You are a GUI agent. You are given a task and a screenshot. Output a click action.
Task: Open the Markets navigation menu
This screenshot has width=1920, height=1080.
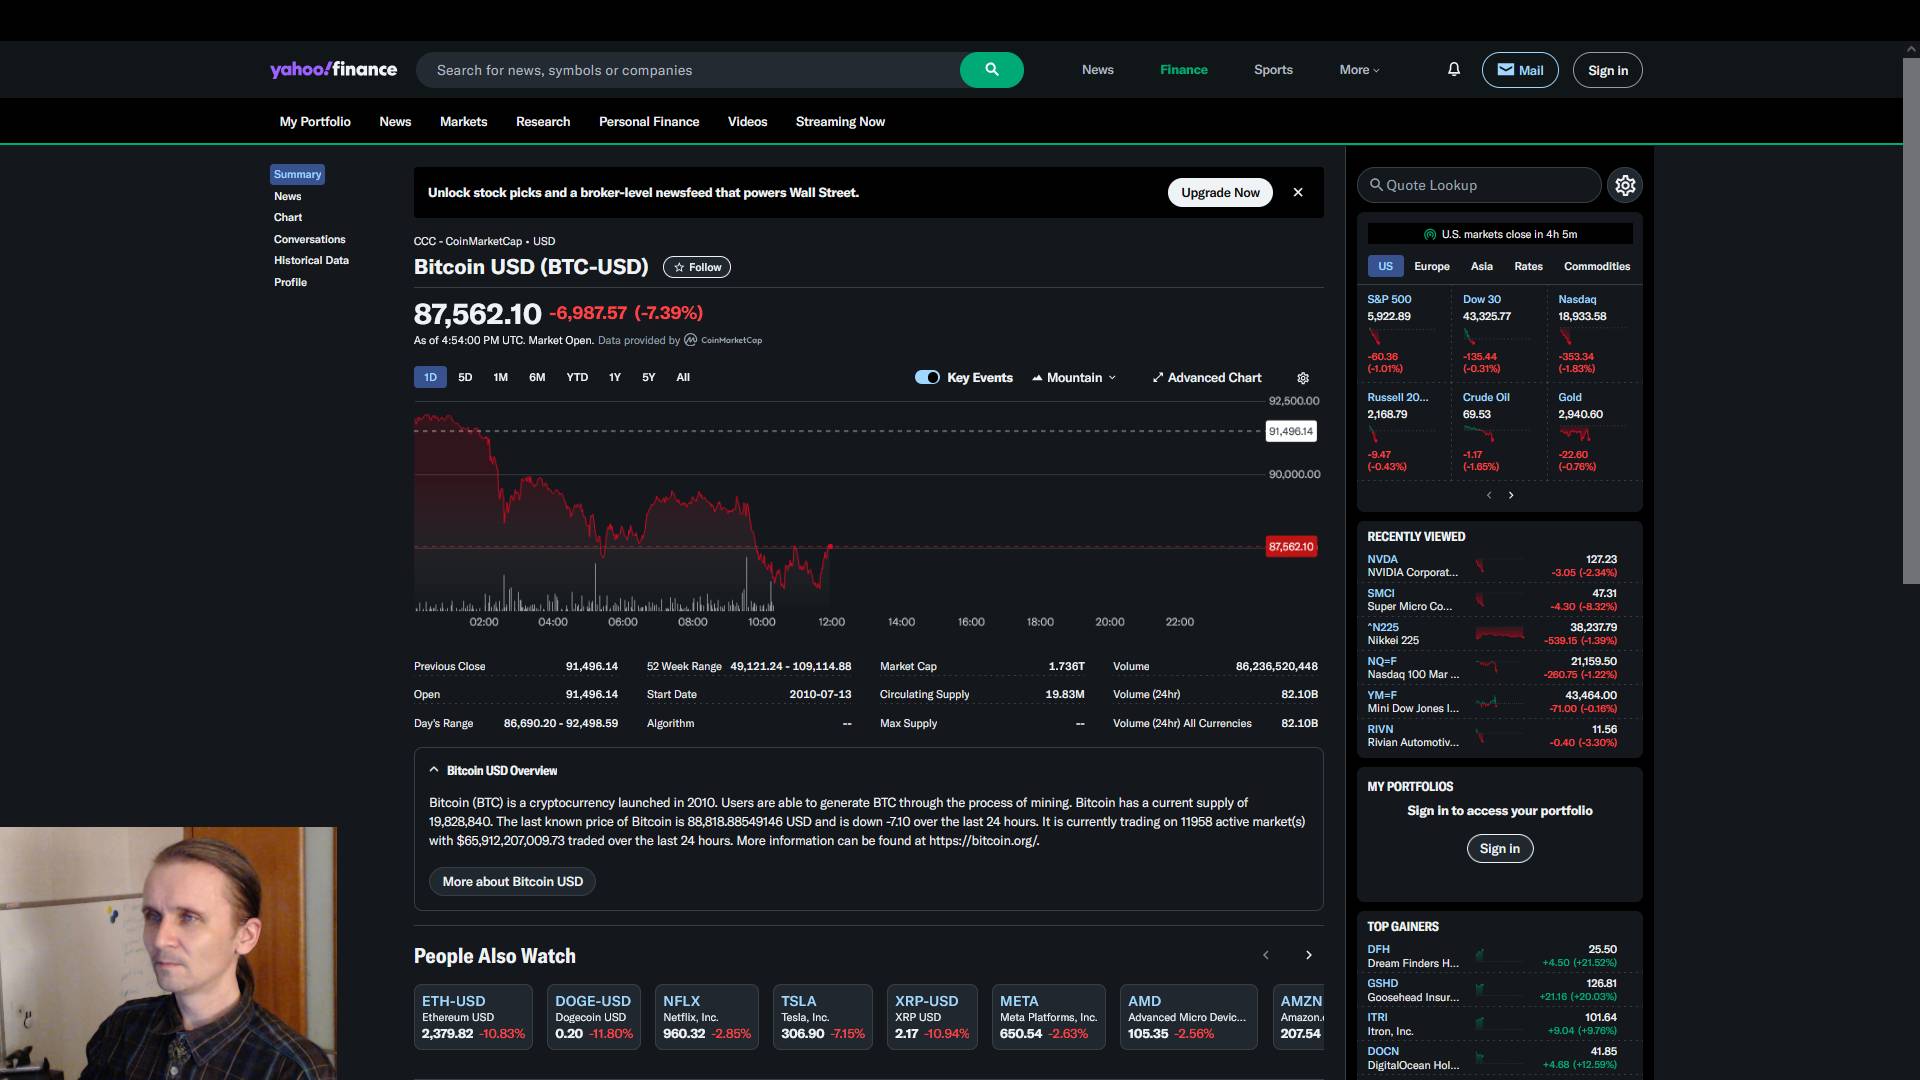(x=463, y=122)
